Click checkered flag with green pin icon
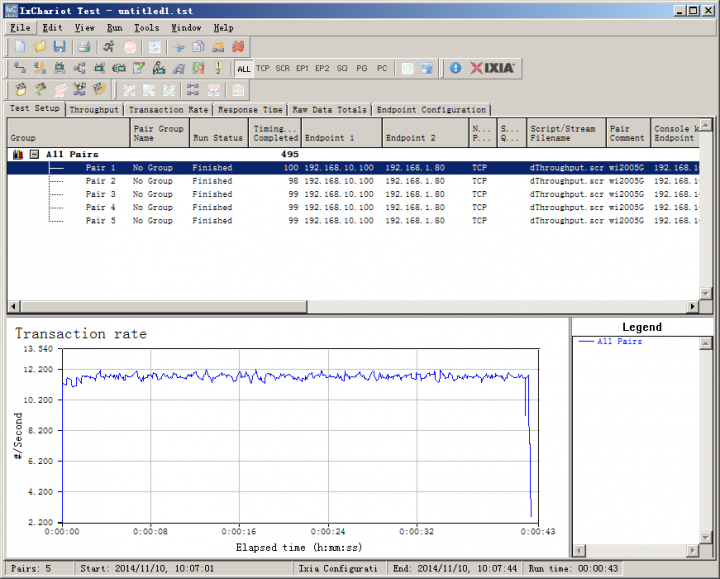 (x=40, y=90)
